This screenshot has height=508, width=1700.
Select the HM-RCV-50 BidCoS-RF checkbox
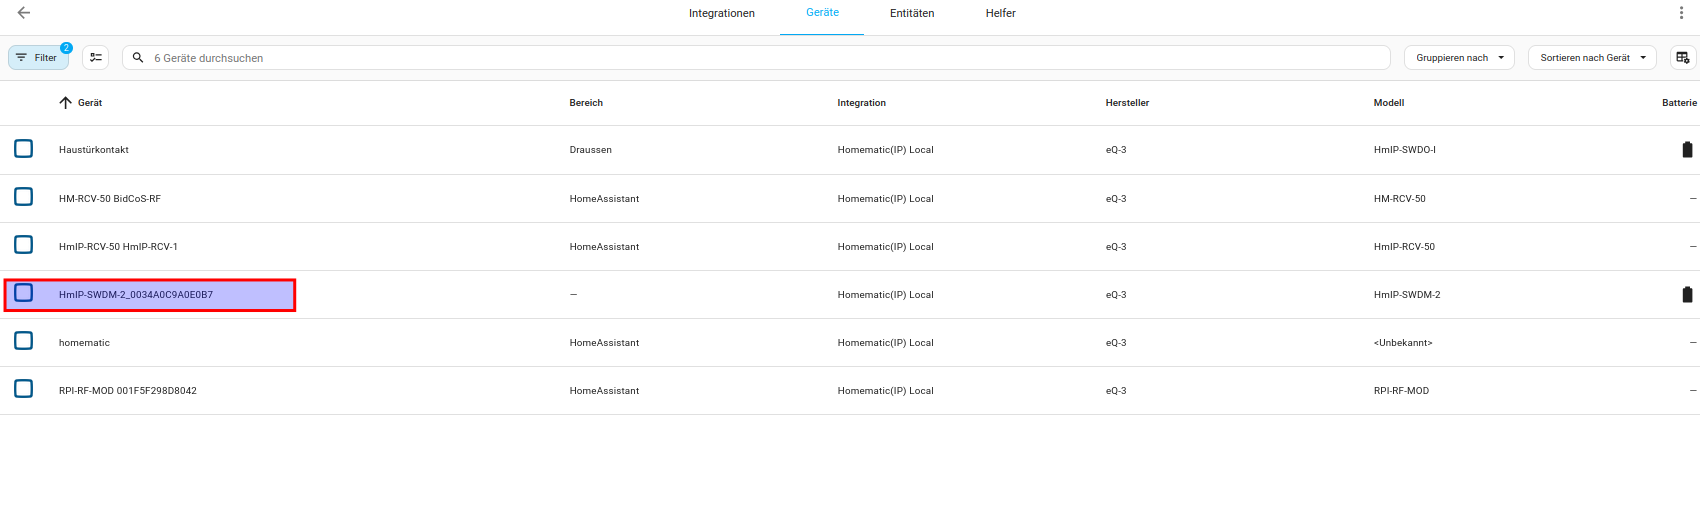[24, 197]
